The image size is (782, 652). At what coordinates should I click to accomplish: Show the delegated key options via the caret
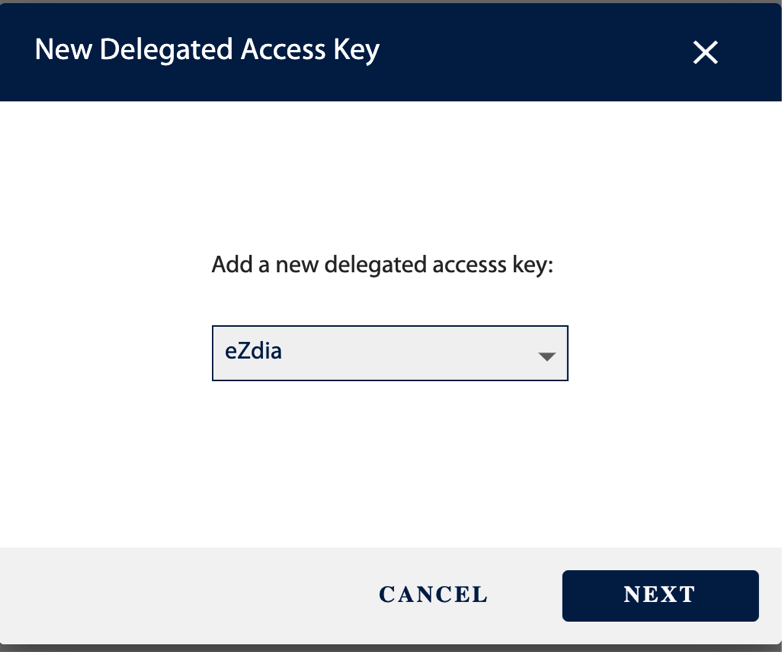[x=547, y=356]
